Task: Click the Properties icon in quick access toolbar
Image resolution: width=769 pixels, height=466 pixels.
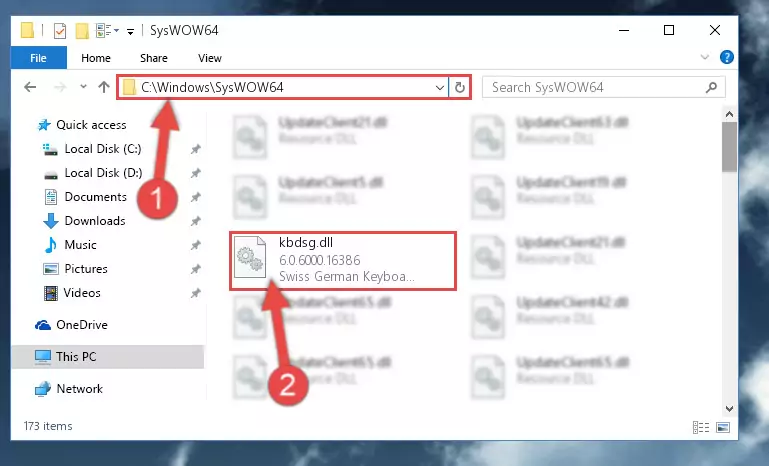Action: [59, 30]
